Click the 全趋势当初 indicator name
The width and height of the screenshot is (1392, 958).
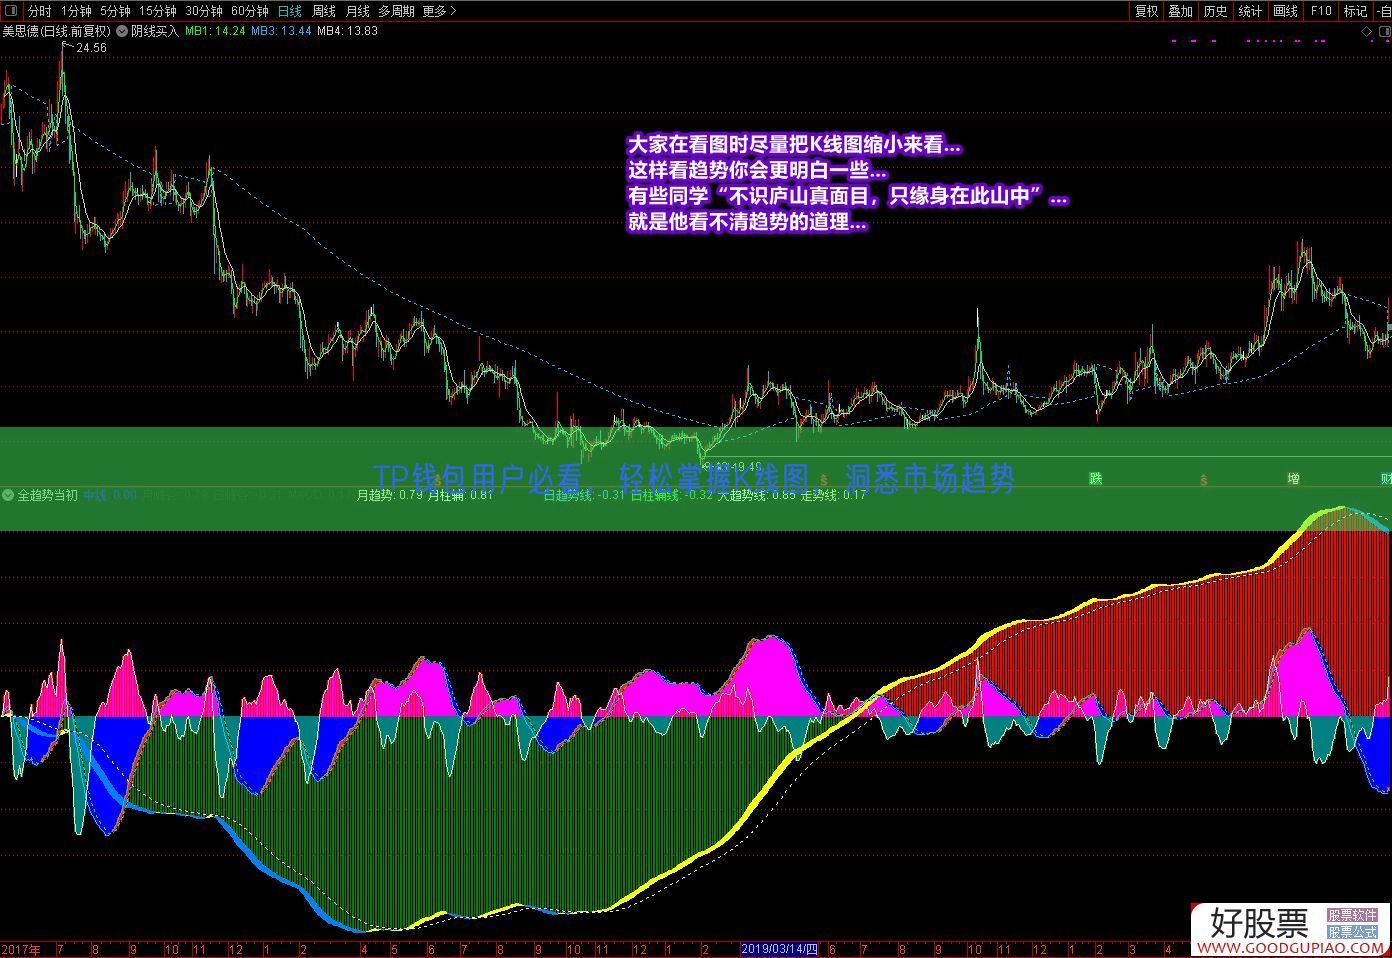coord(48,495)
